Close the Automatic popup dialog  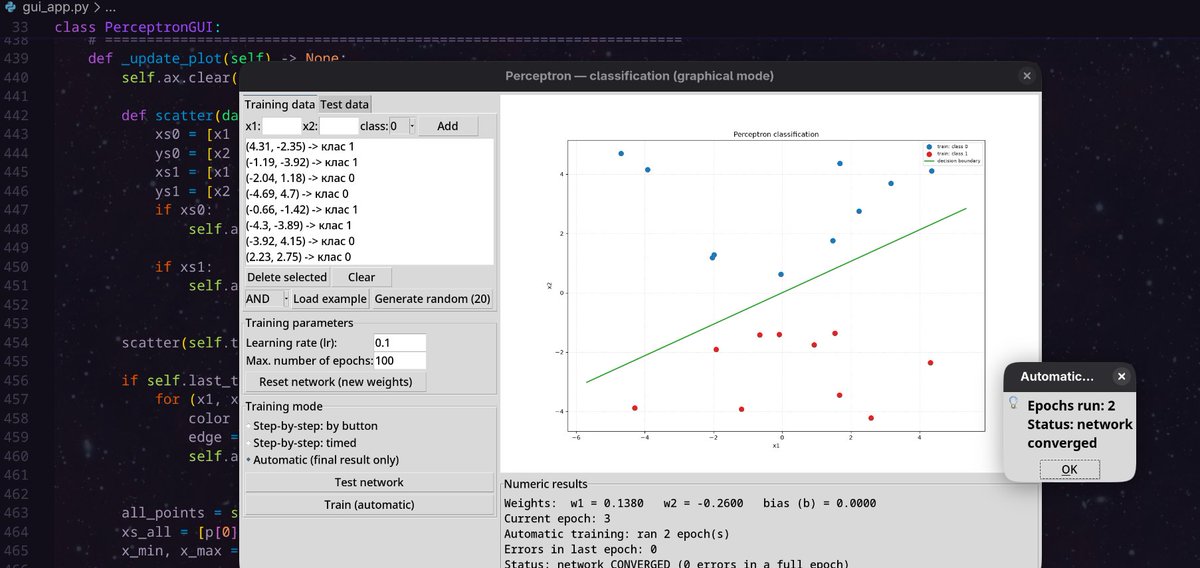(x=1121, y=377)
